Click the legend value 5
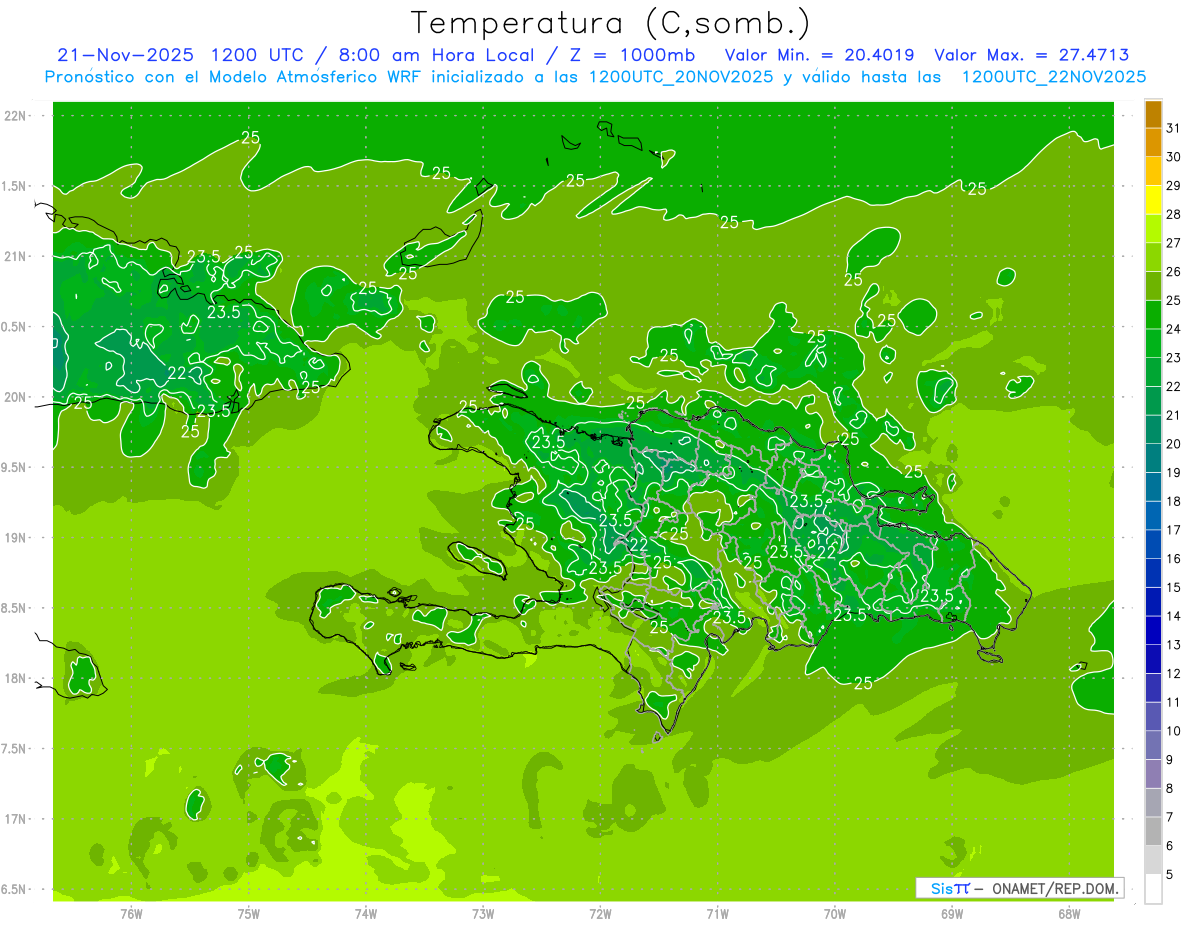 [x=1170, y=874]
